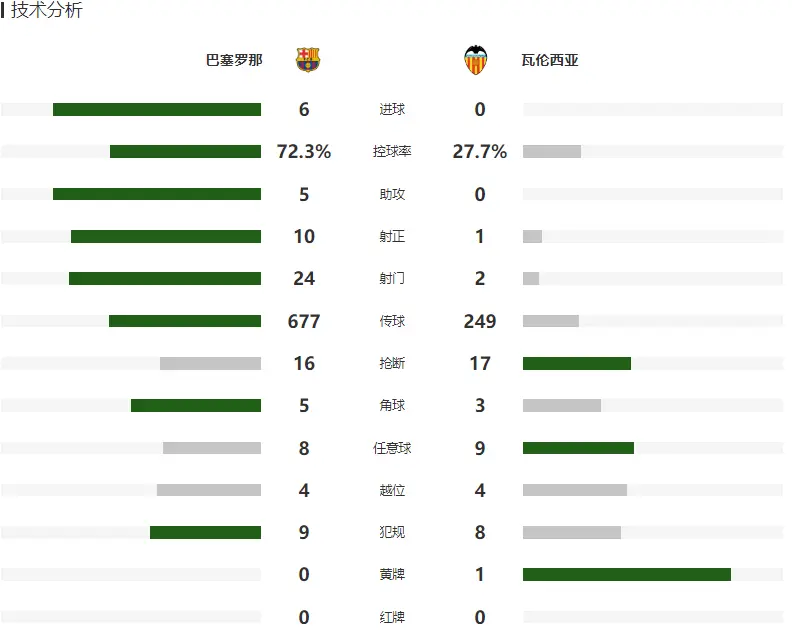Click Barcelona's green 传球 passes bar

click(x=185, y=321)
